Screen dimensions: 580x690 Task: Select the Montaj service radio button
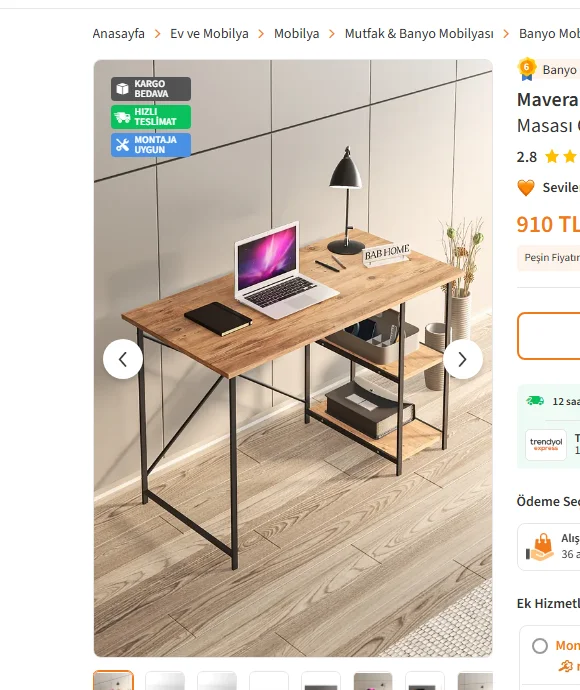(x=540, y=646)
